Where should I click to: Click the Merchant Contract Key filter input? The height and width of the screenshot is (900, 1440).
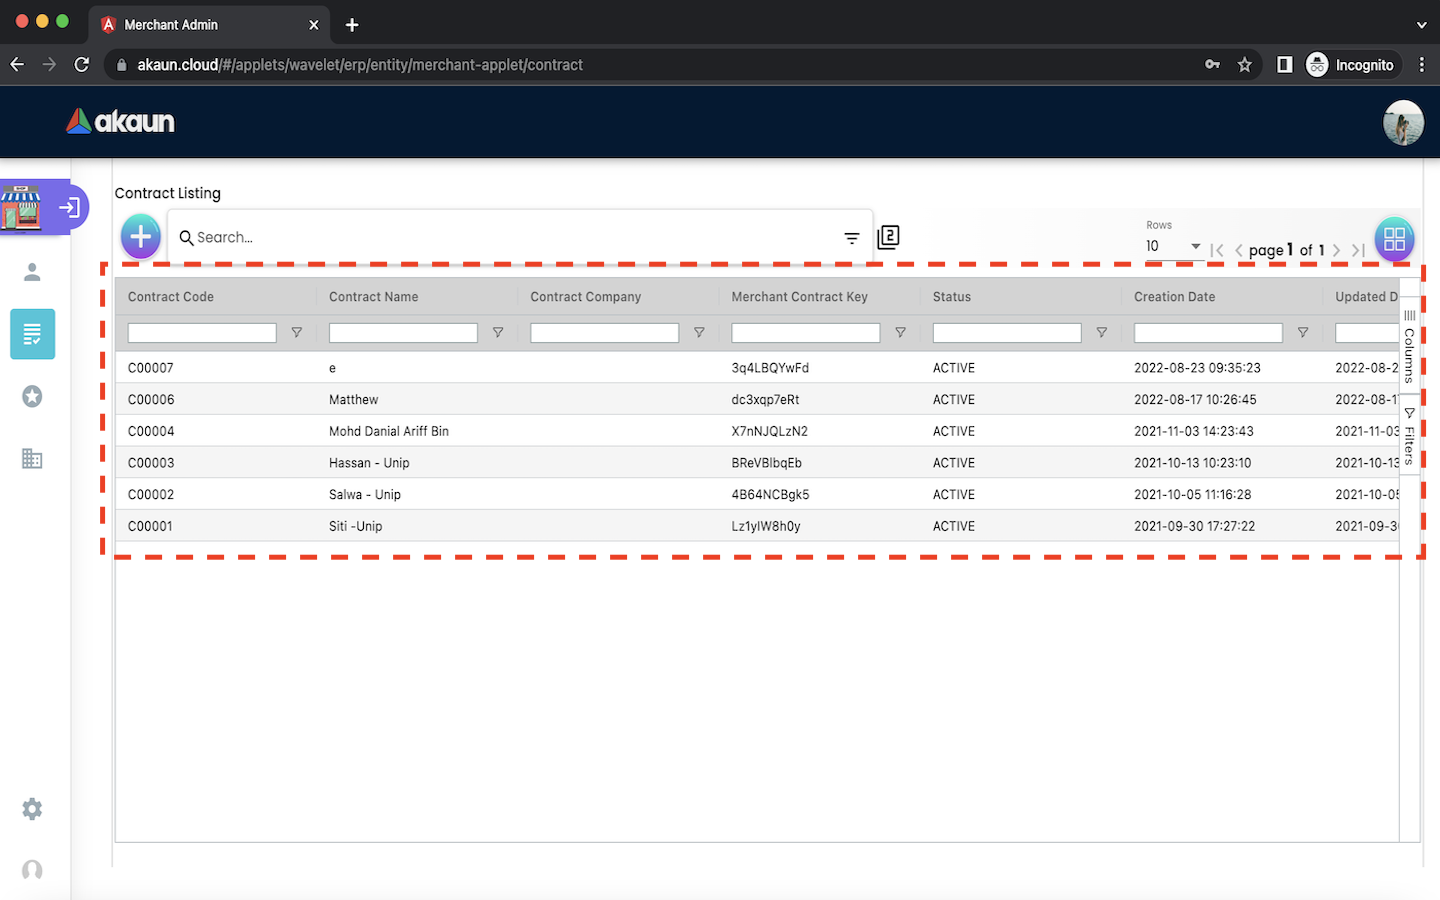coord(805,333)
